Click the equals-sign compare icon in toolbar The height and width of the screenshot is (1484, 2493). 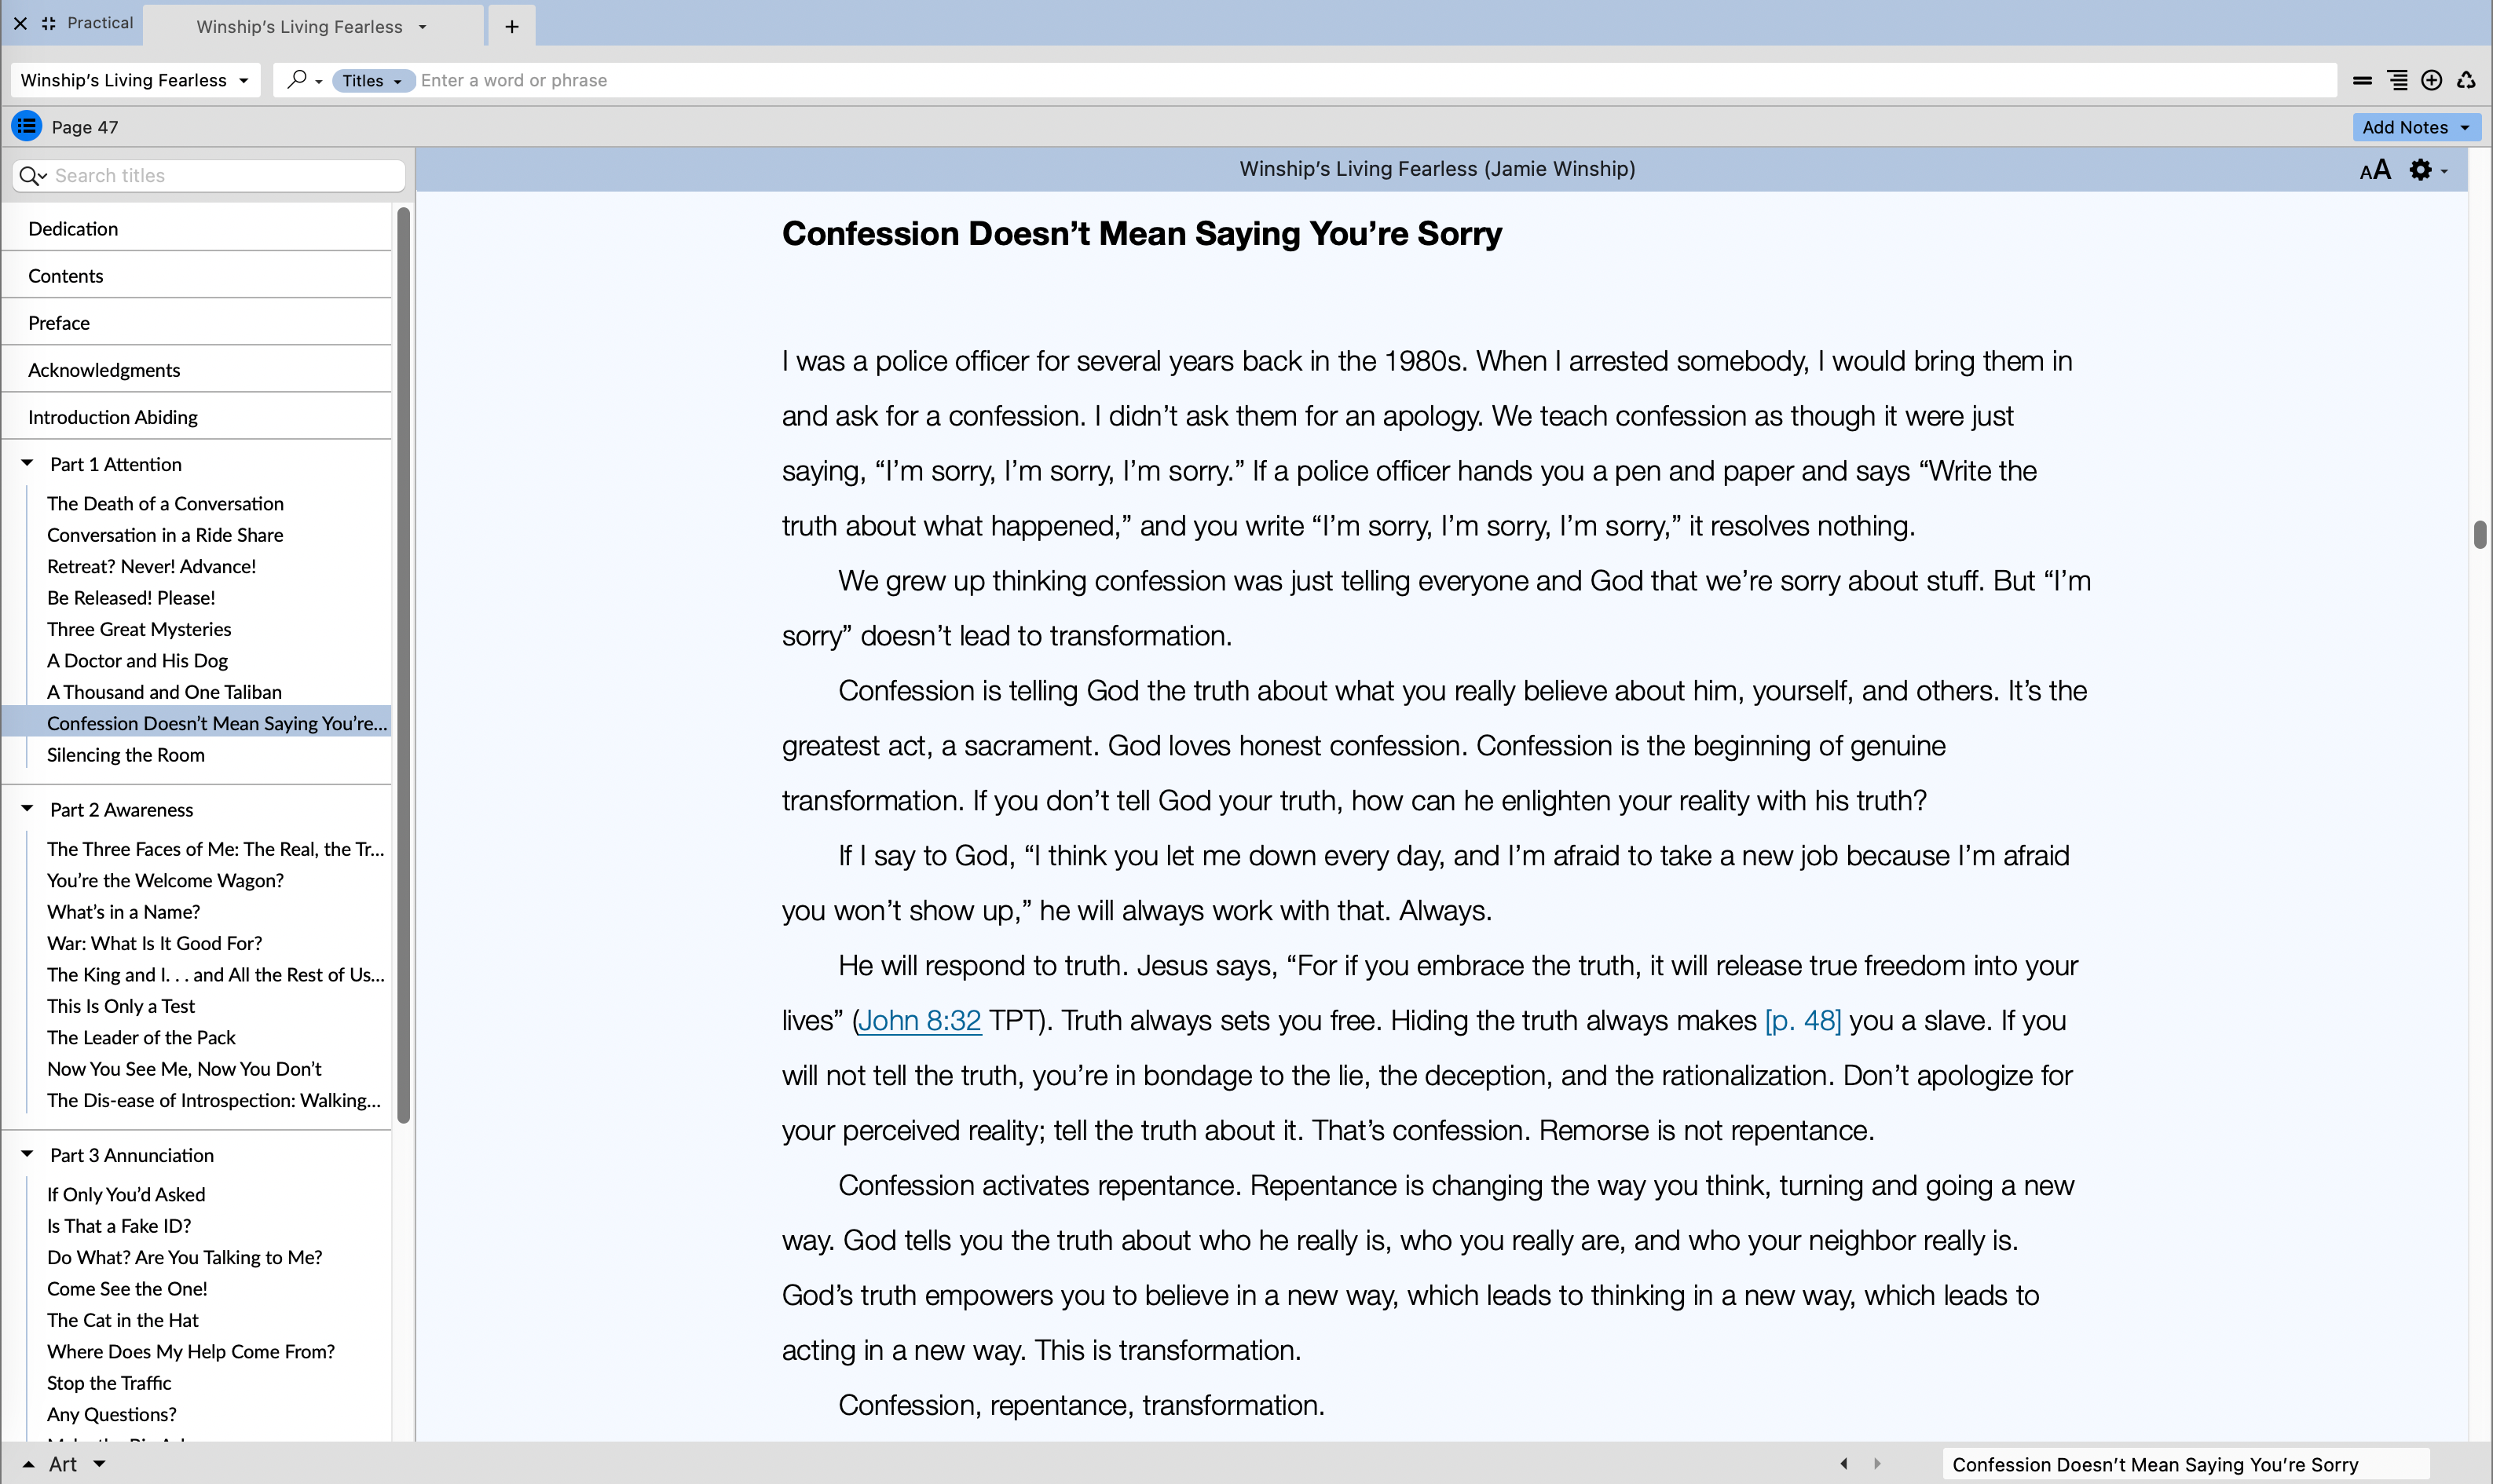[2362, 80]
